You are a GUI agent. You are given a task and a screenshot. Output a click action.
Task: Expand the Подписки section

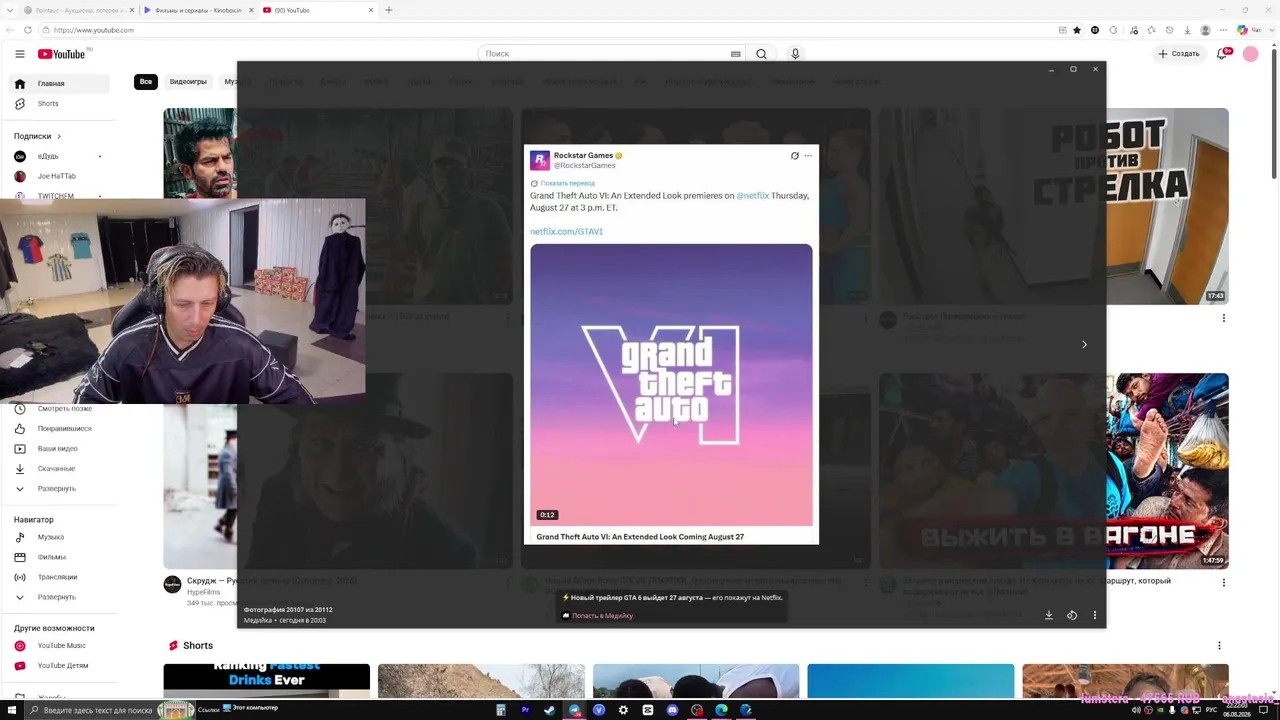point(38,136)
